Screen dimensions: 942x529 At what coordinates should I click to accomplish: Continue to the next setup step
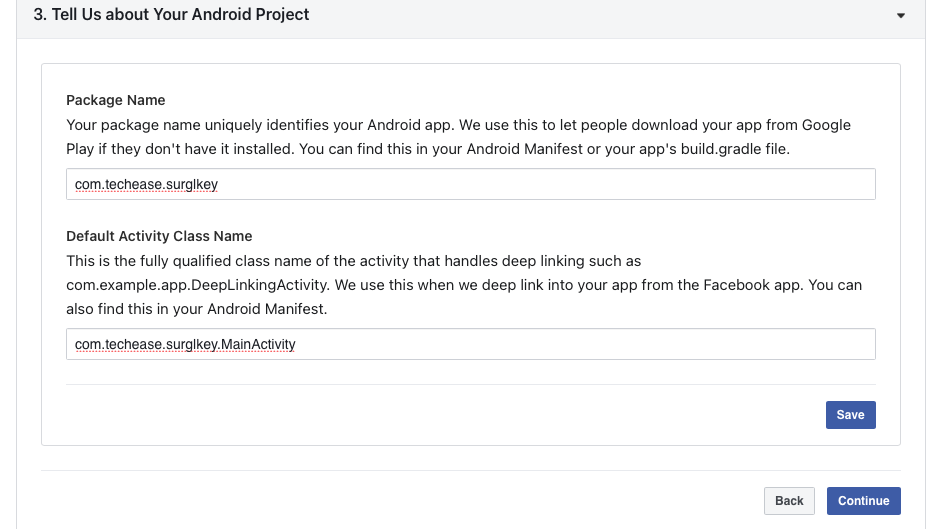[x=863, y=501]
